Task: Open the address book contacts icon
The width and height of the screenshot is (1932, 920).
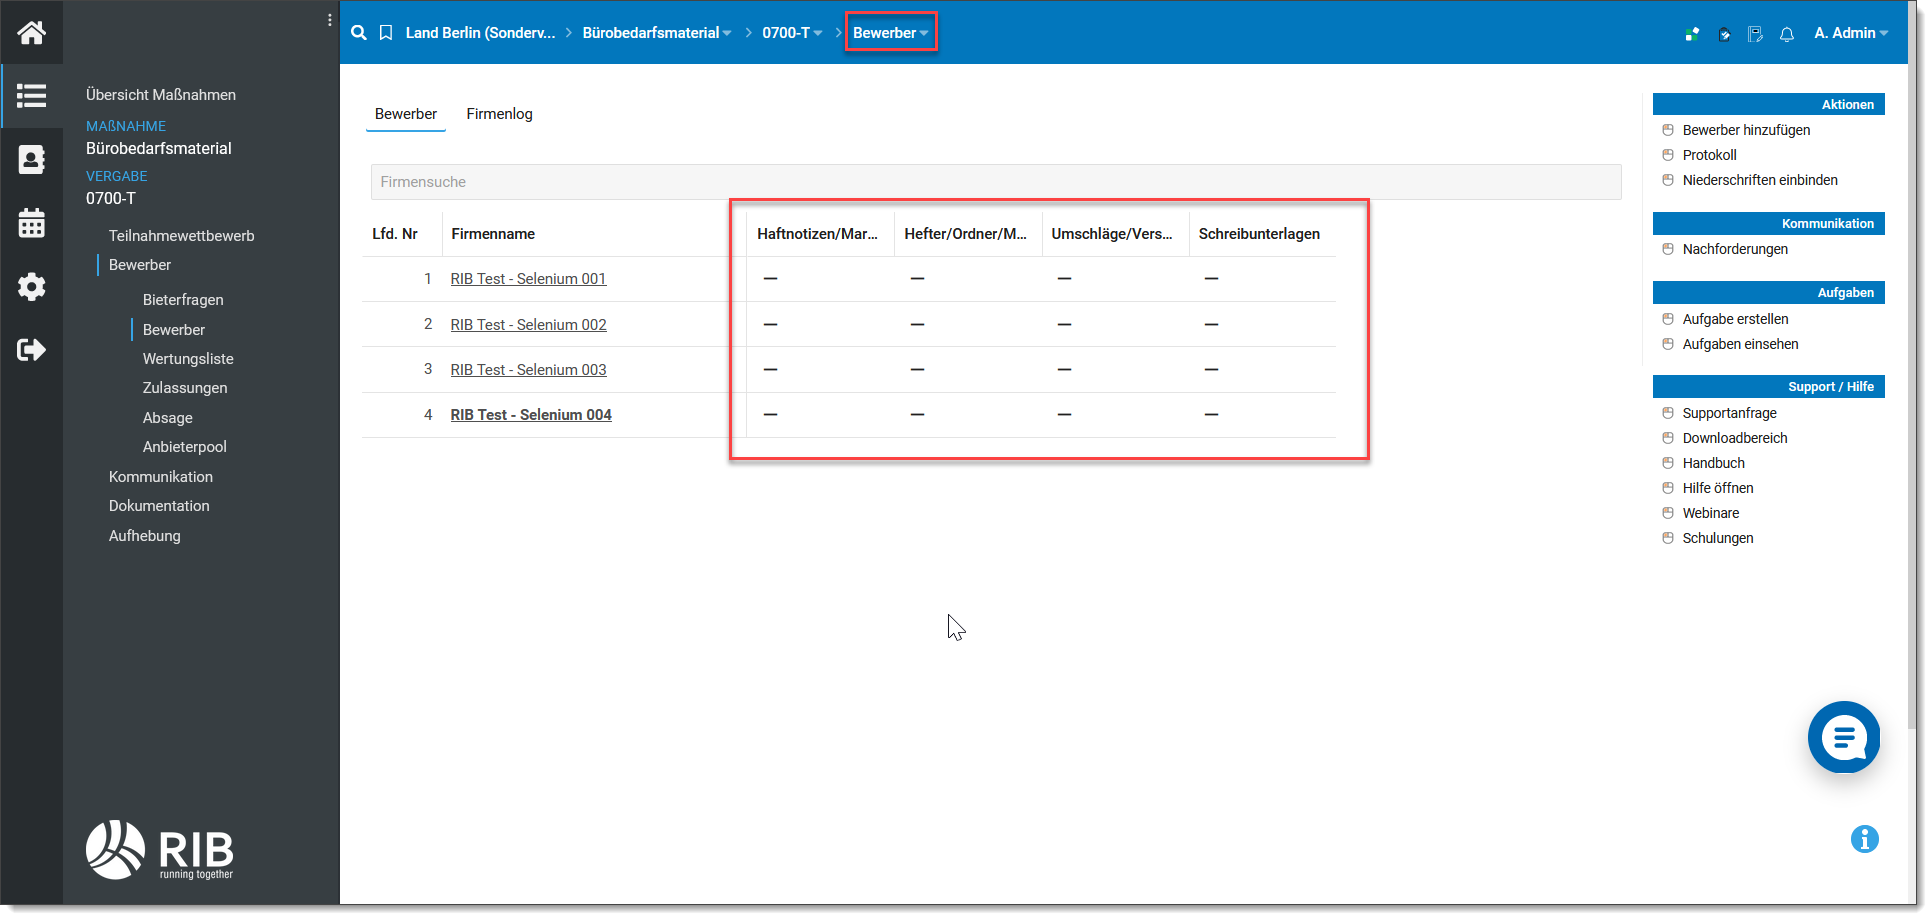Action: pyautogui.click(x=31, y=160)
